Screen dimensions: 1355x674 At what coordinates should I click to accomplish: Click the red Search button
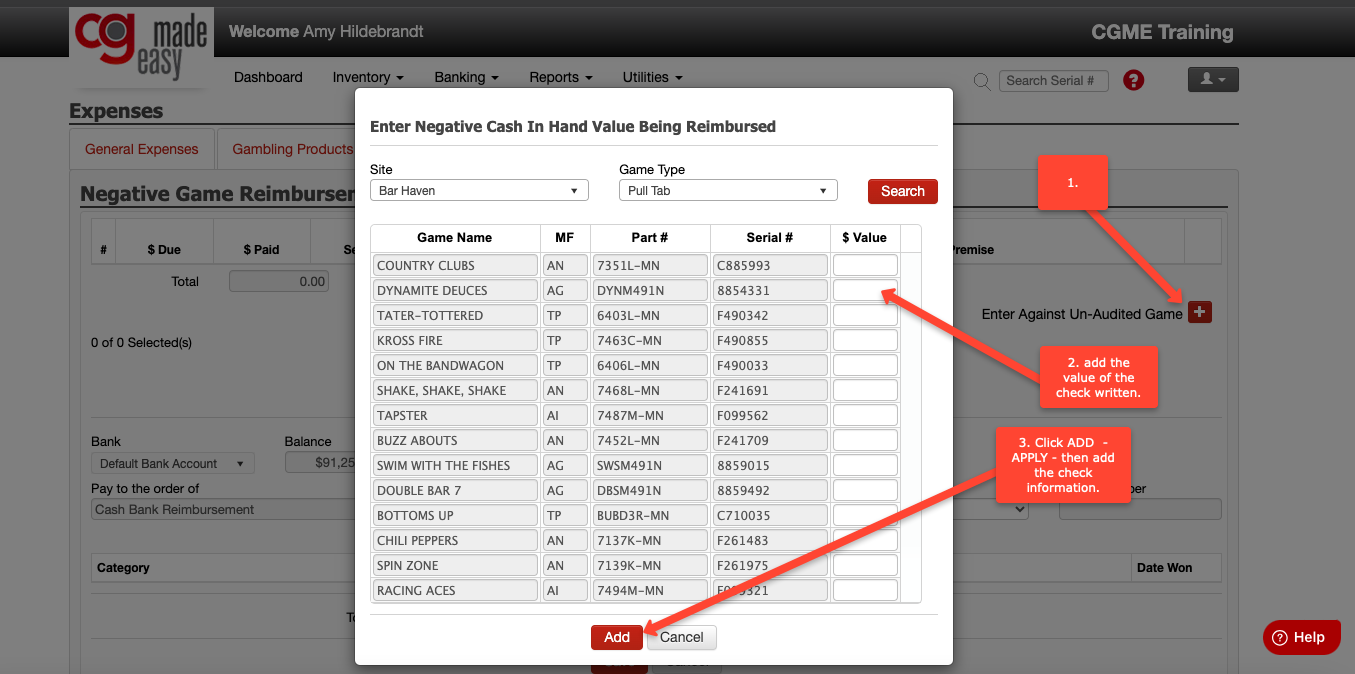point(903,191)
